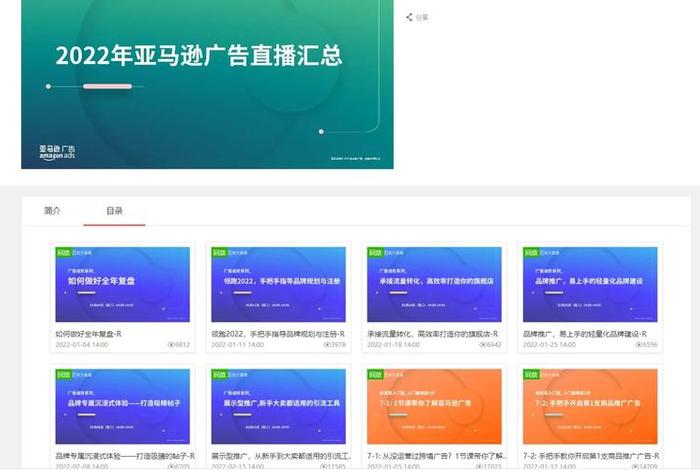Image resolution: width=700 pixels, height=470 pixels.
Task: Click title link 品牌推广，易上手的轻量化品牌建设-R
Action: [585, 334]
